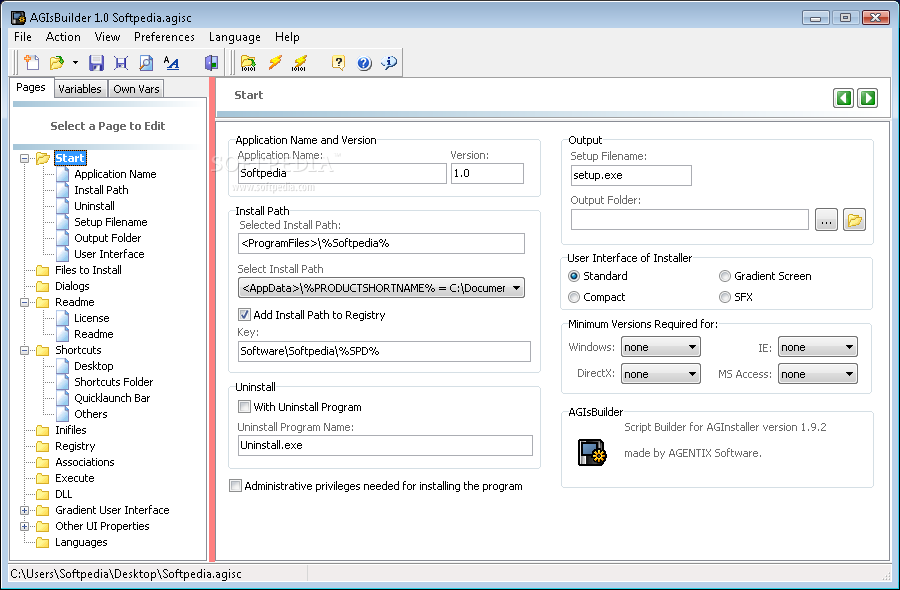The width and height of the screenshot is (900, 590).
Task: Click the binary folder build icon
Action: [x=249, y=63]
